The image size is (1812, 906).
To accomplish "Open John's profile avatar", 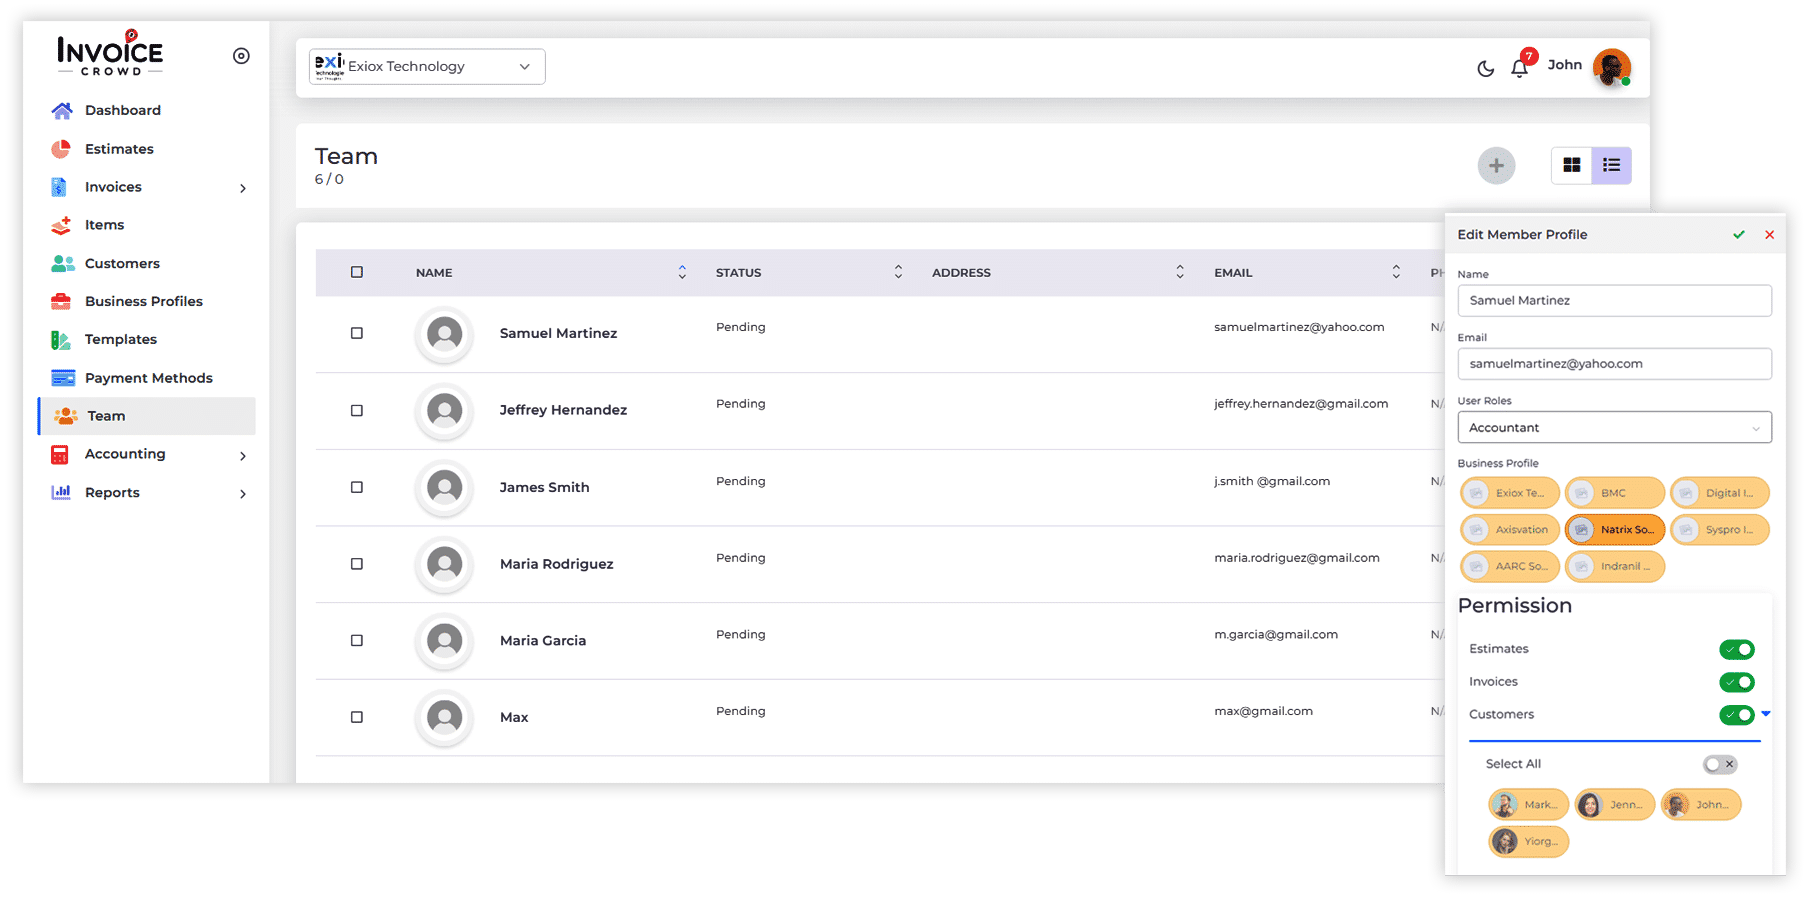I will coord(1611,67).
